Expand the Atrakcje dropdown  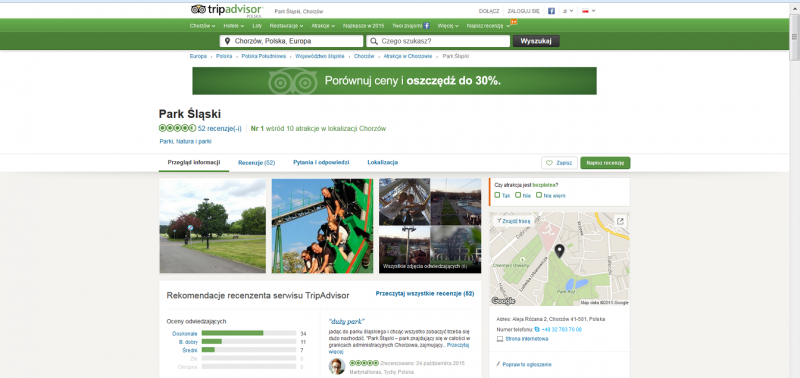pyautogui.click(x=323, y=26)
